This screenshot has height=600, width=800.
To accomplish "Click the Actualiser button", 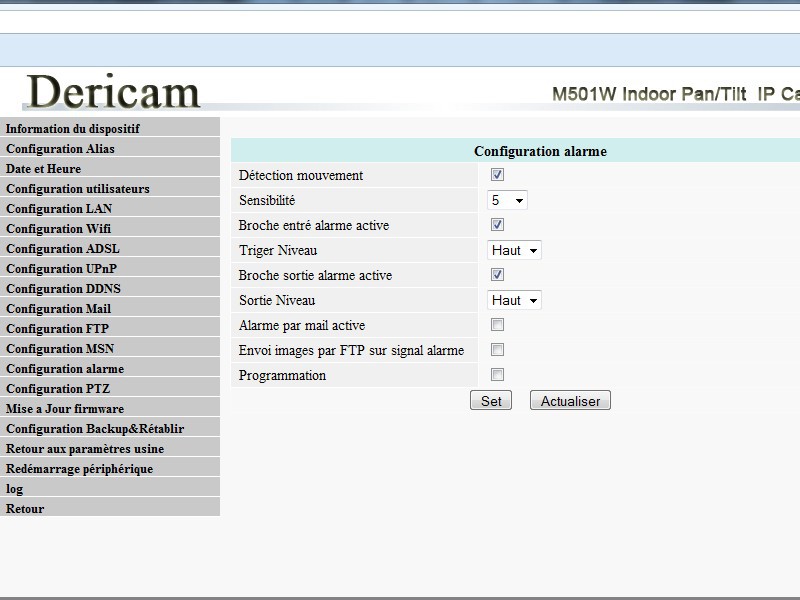I will tap(570, 401).
